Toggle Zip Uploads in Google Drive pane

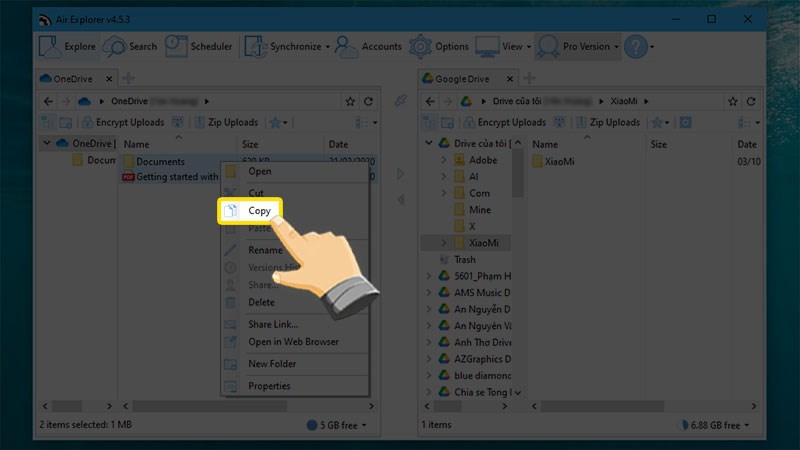tap(608, 122)
